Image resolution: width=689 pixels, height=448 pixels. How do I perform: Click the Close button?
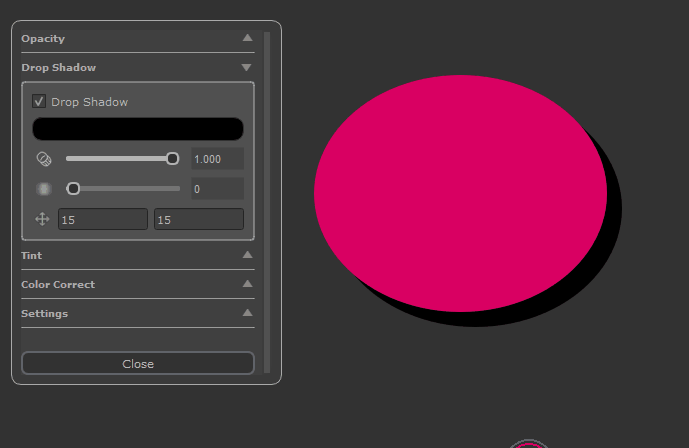[x=138, y=364]
